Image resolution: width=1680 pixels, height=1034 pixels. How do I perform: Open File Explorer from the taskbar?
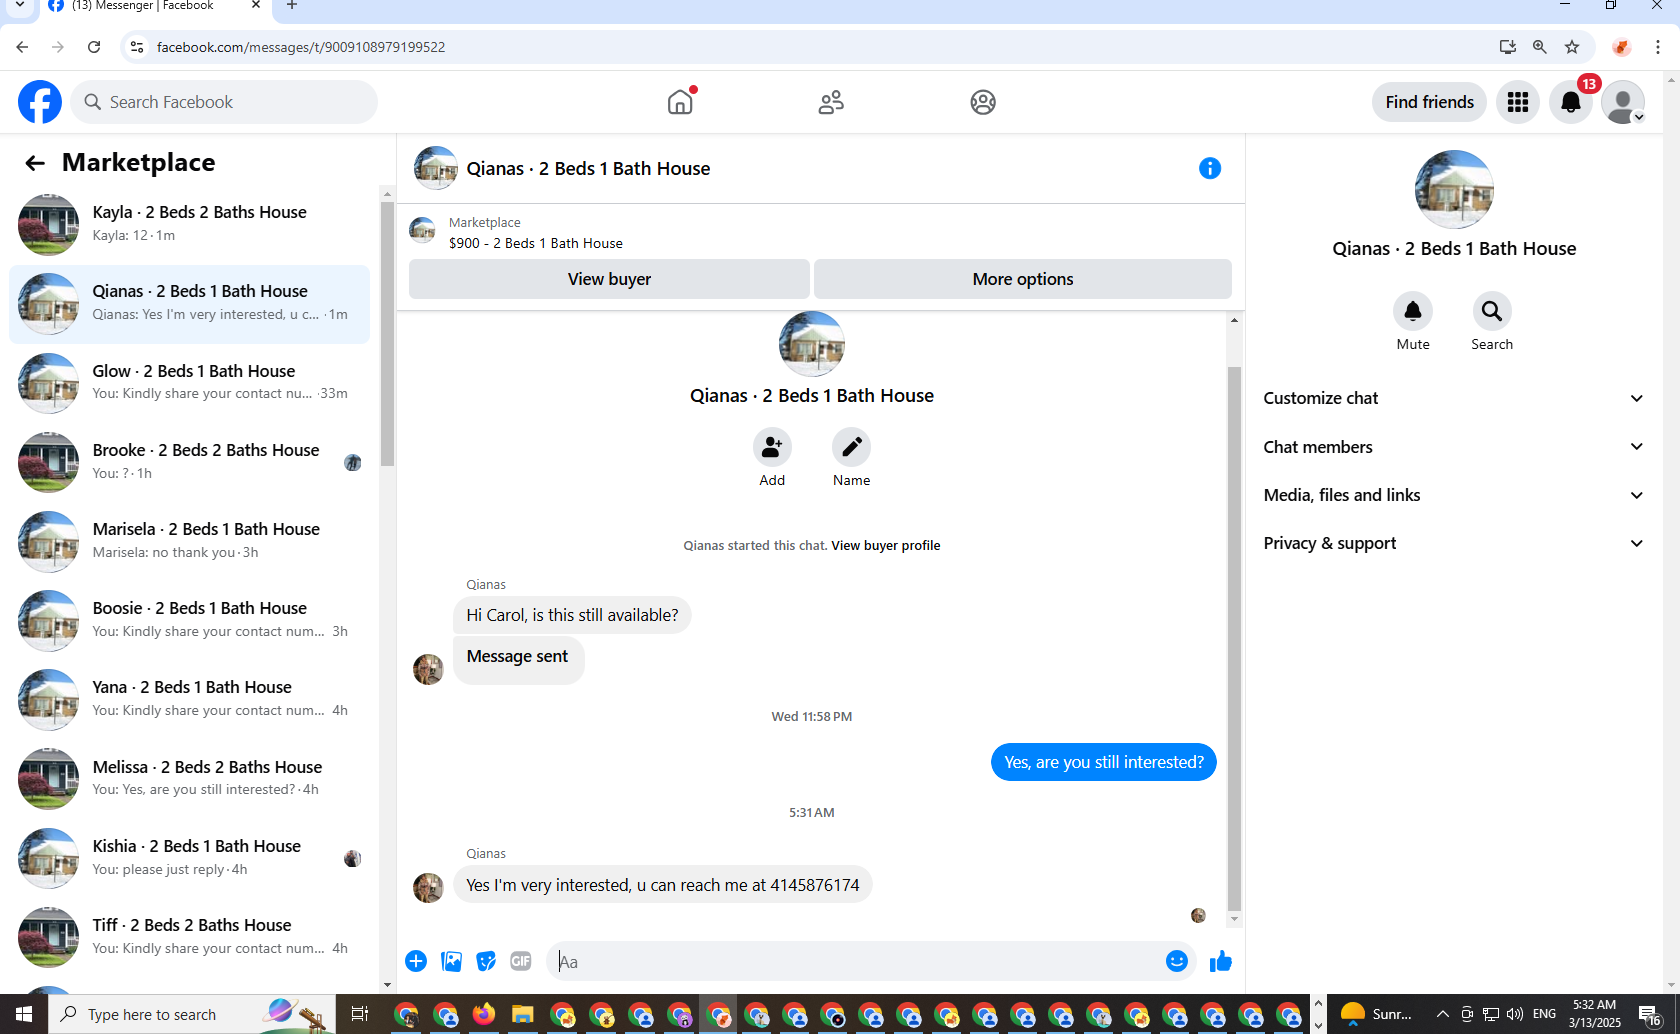tap(522, 1015)
